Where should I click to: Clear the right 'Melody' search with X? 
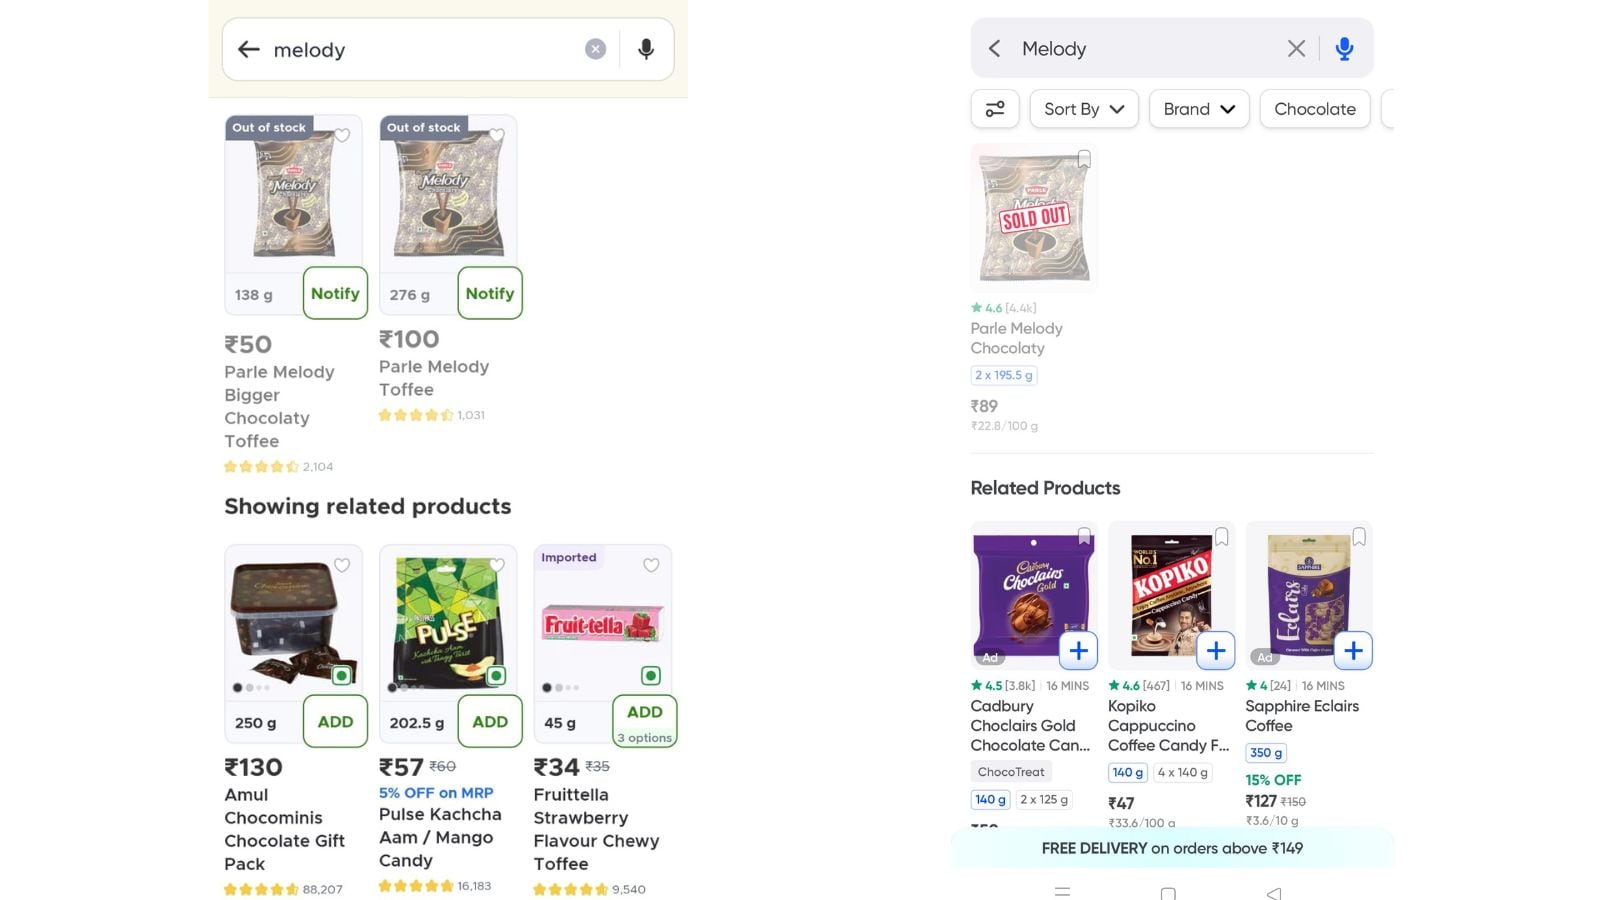(1296, 48)
